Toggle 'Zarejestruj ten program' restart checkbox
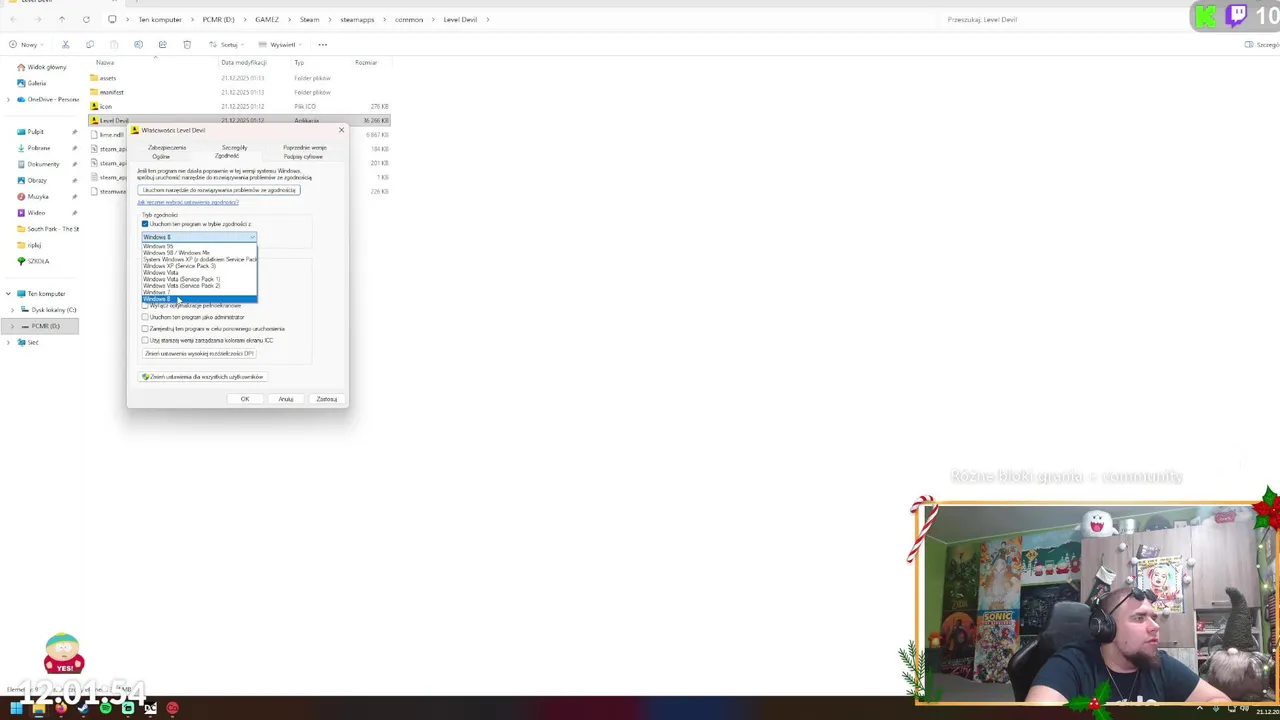1280x720 pixels. [145, 328]
